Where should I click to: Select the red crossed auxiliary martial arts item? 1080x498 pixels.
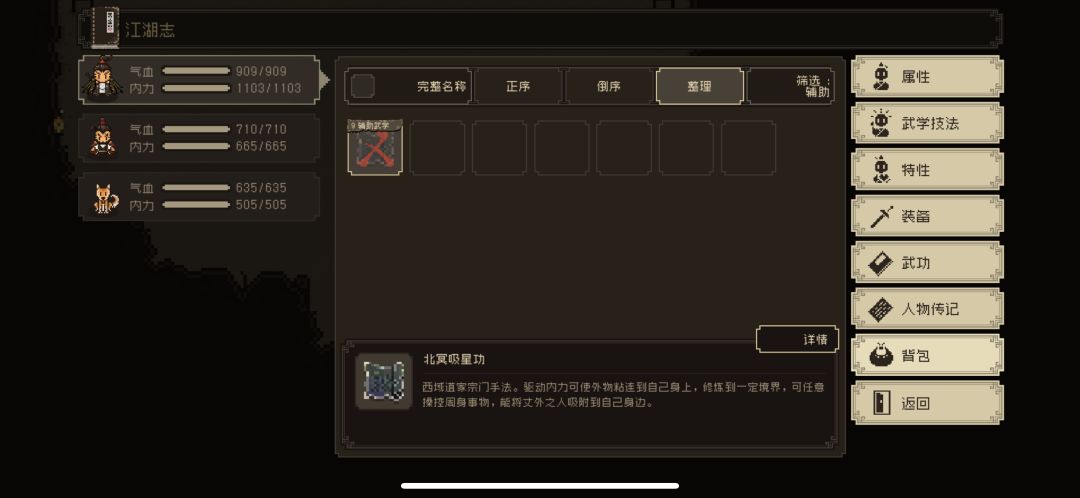pos(375,148)
